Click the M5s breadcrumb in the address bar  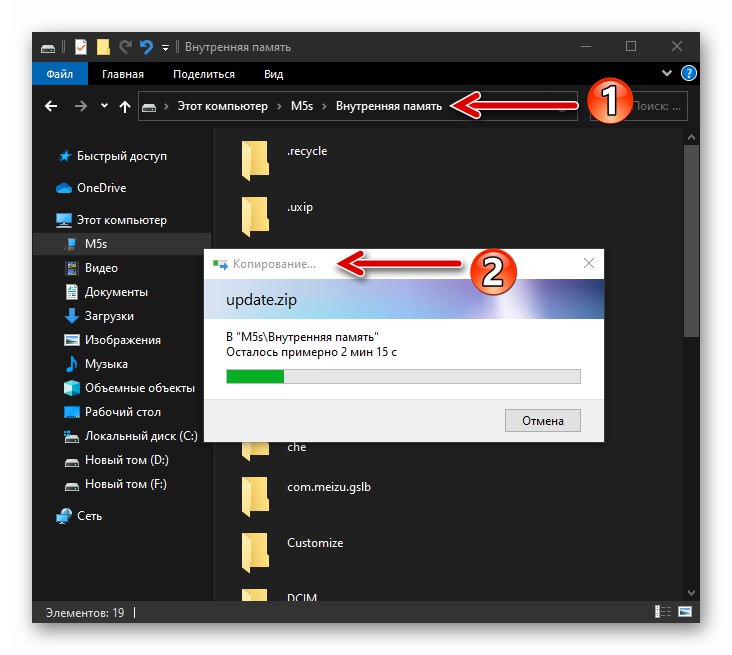(x=302, y=106)
